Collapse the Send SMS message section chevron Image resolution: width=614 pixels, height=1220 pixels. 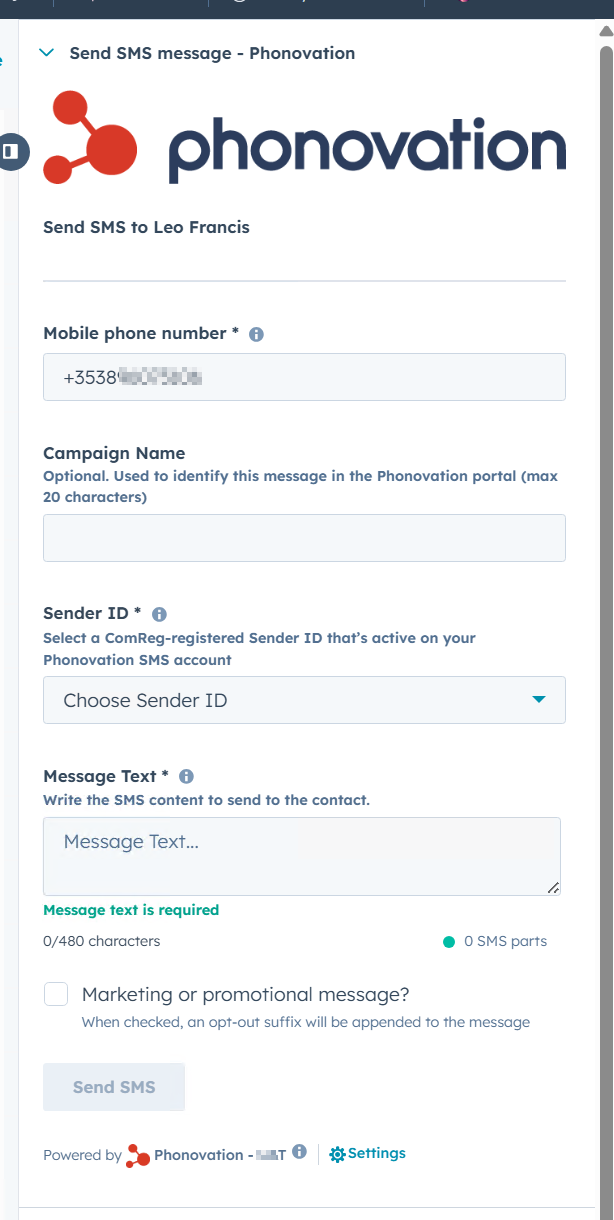click(x=46, y=54)
